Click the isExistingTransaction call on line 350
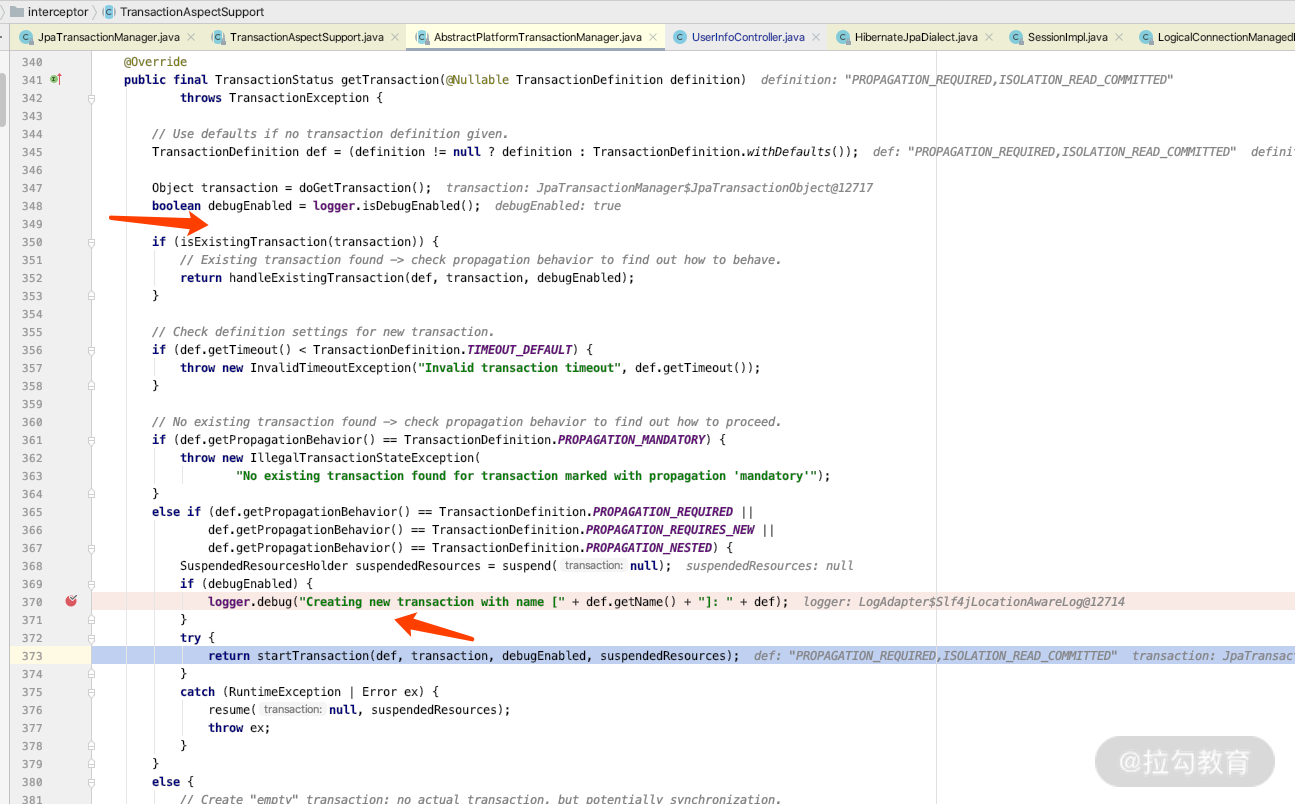Screen dimensions: 1295x804 pos(253,242)
